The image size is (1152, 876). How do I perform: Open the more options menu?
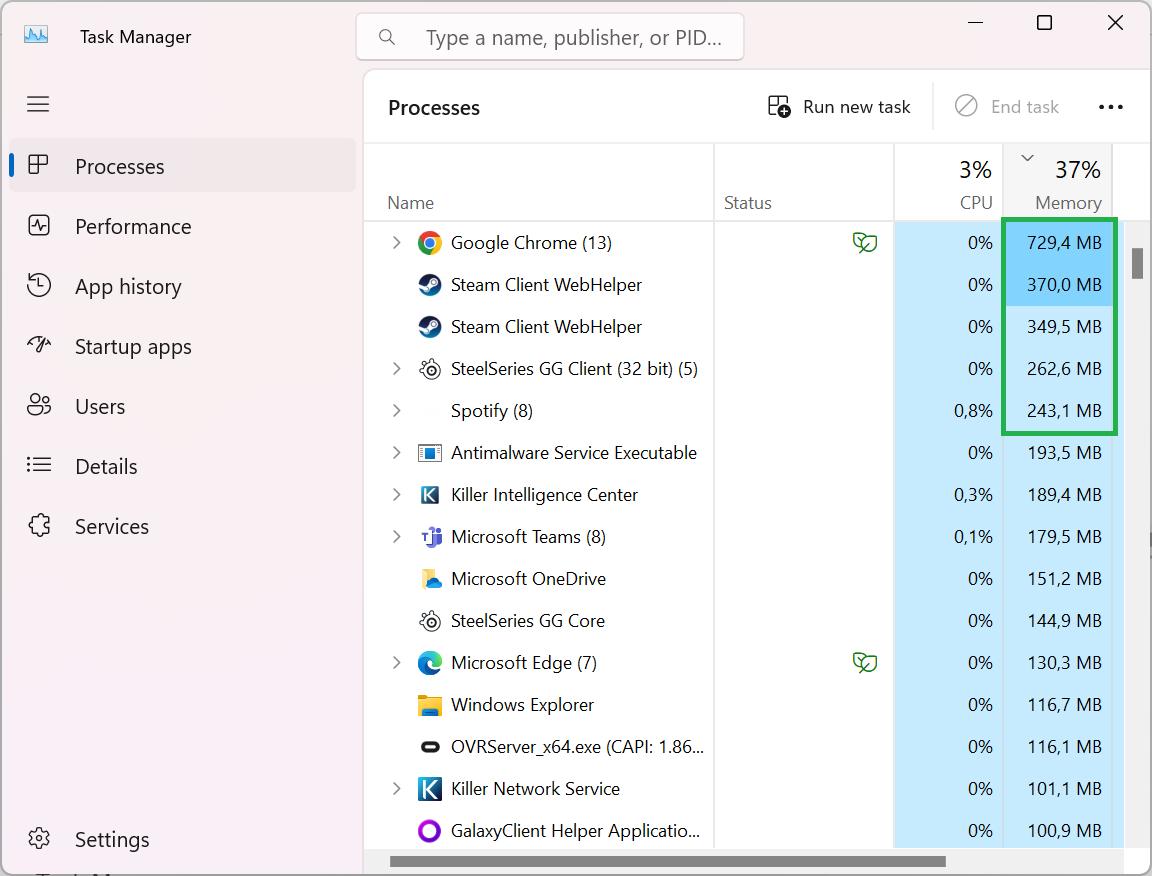tap(1111, 106)
